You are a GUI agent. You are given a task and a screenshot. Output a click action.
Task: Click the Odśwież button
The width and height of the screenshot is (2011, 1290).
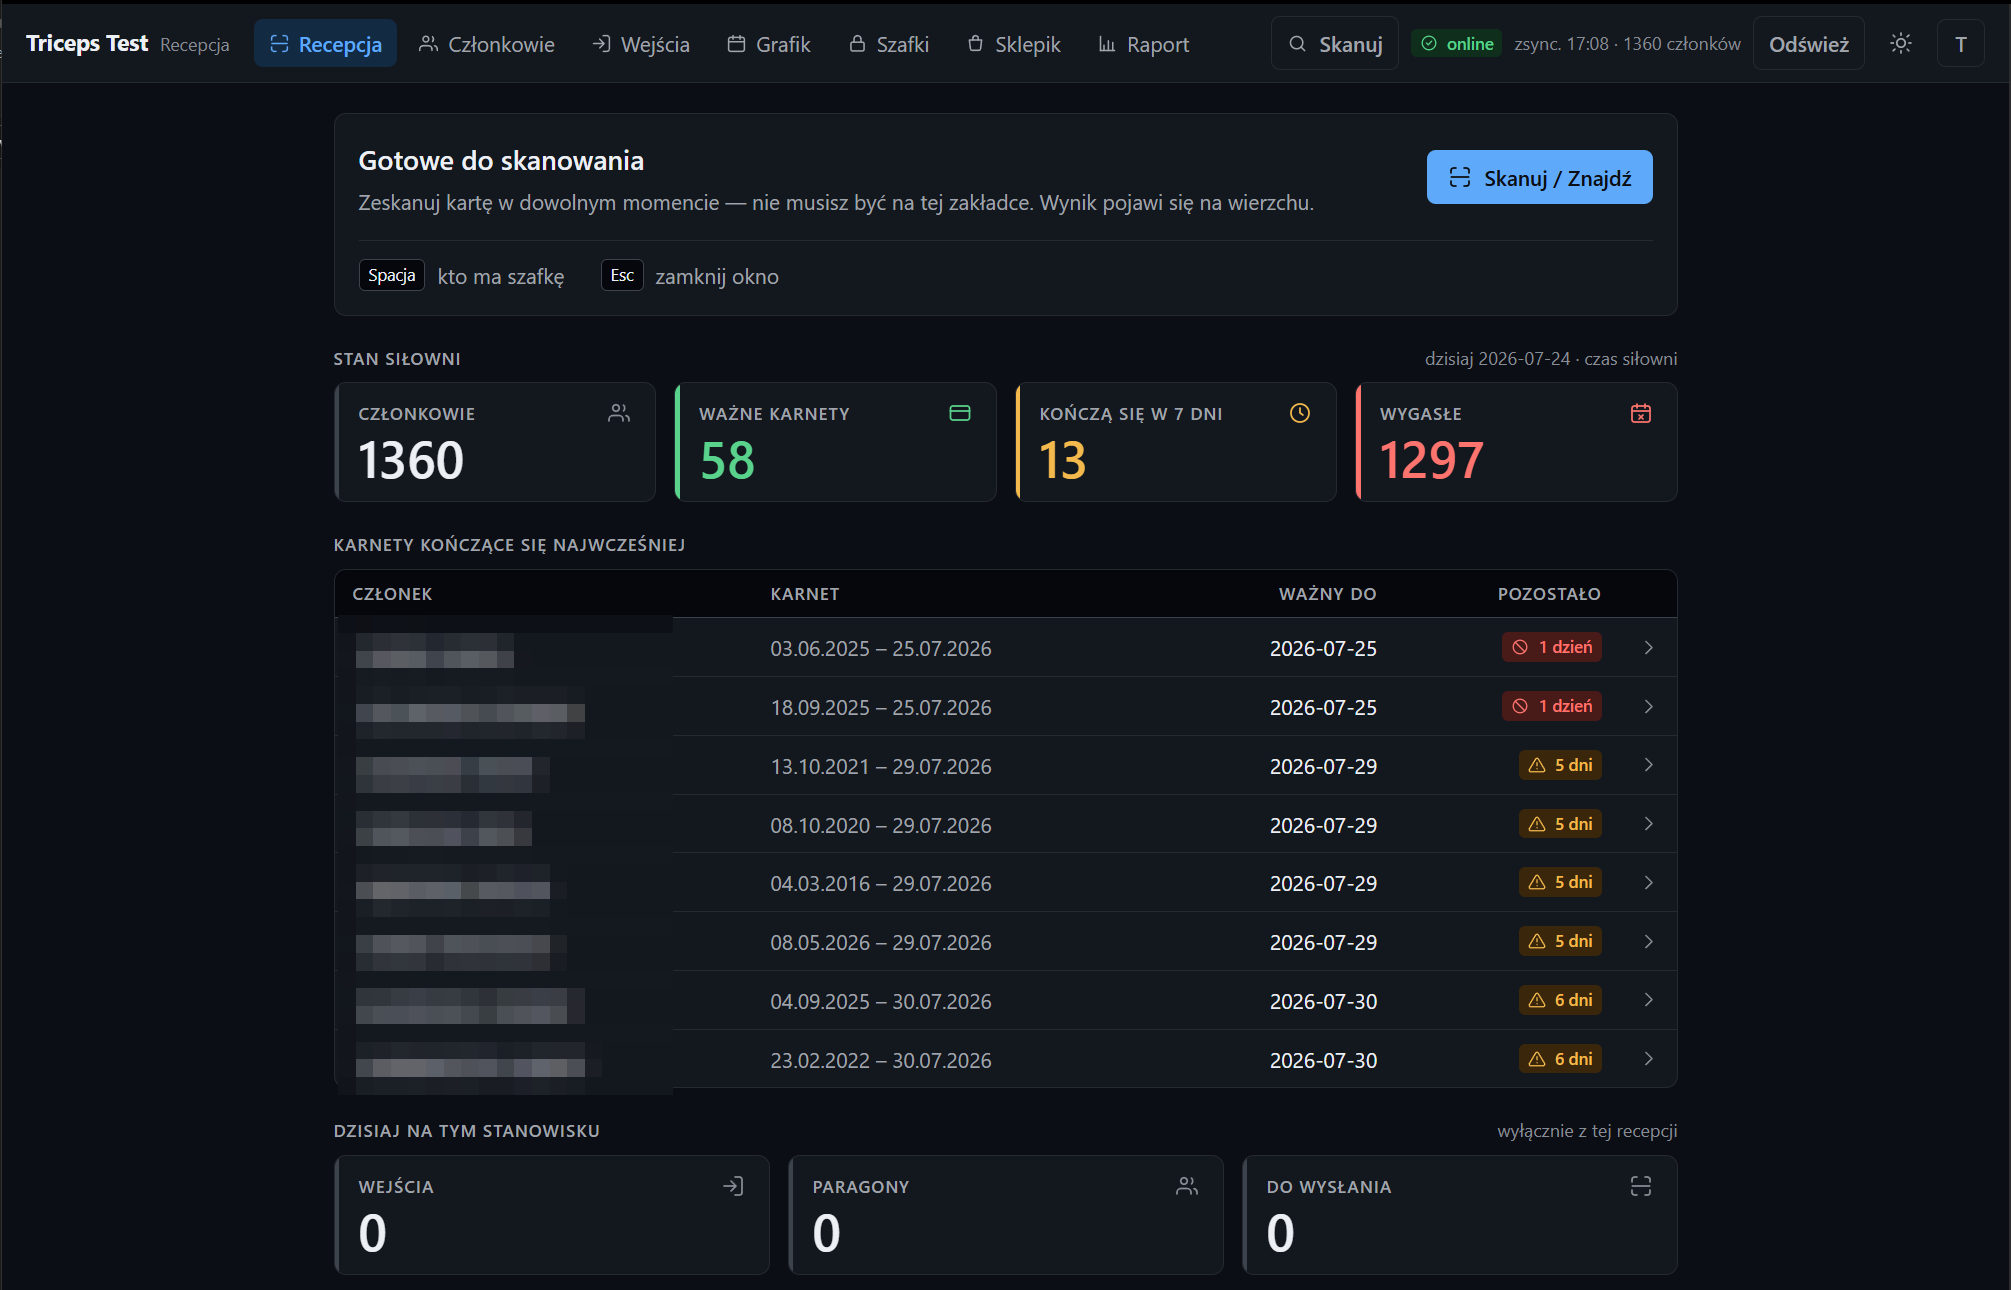point(1808,44)
